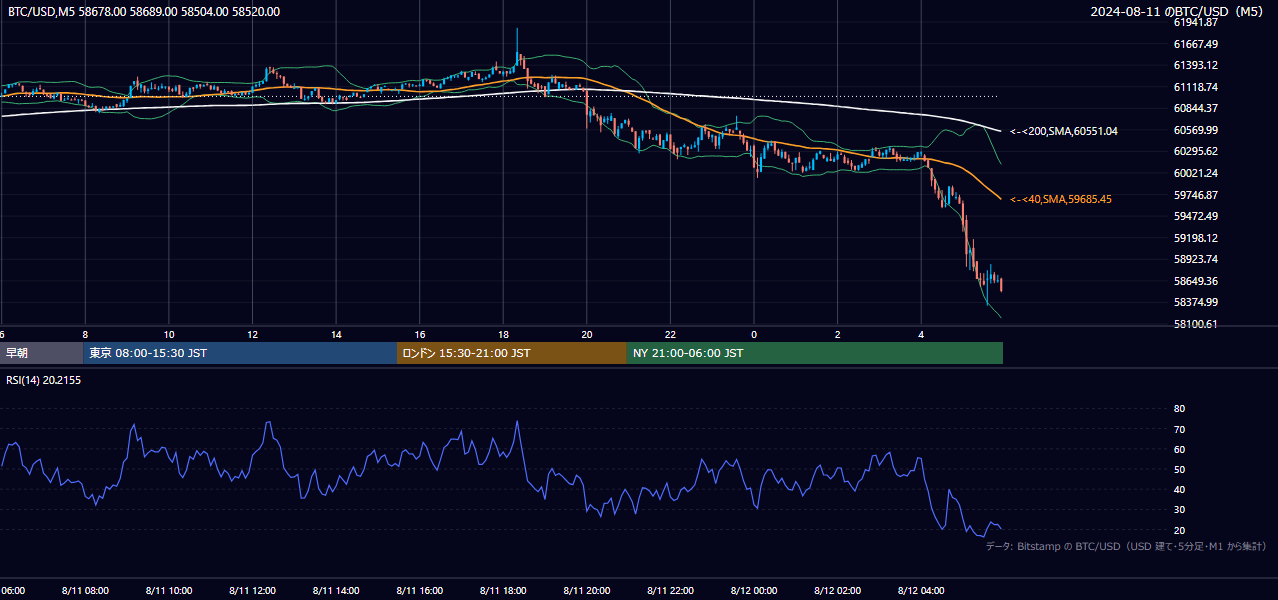Select the NY 21:00-06:00 JST session bar
This screenshot has width=1278, height=600.
[x=815, y=353]
